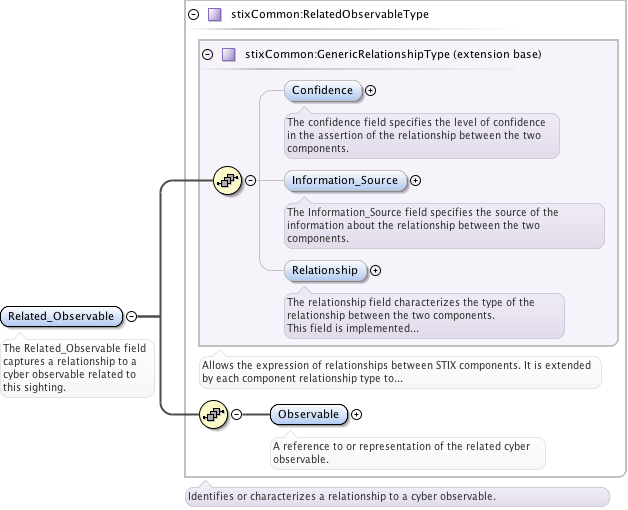Collapse the GenericRelationshipType extension base box
This screenshot has height=510, width=628.
[207, 55]
